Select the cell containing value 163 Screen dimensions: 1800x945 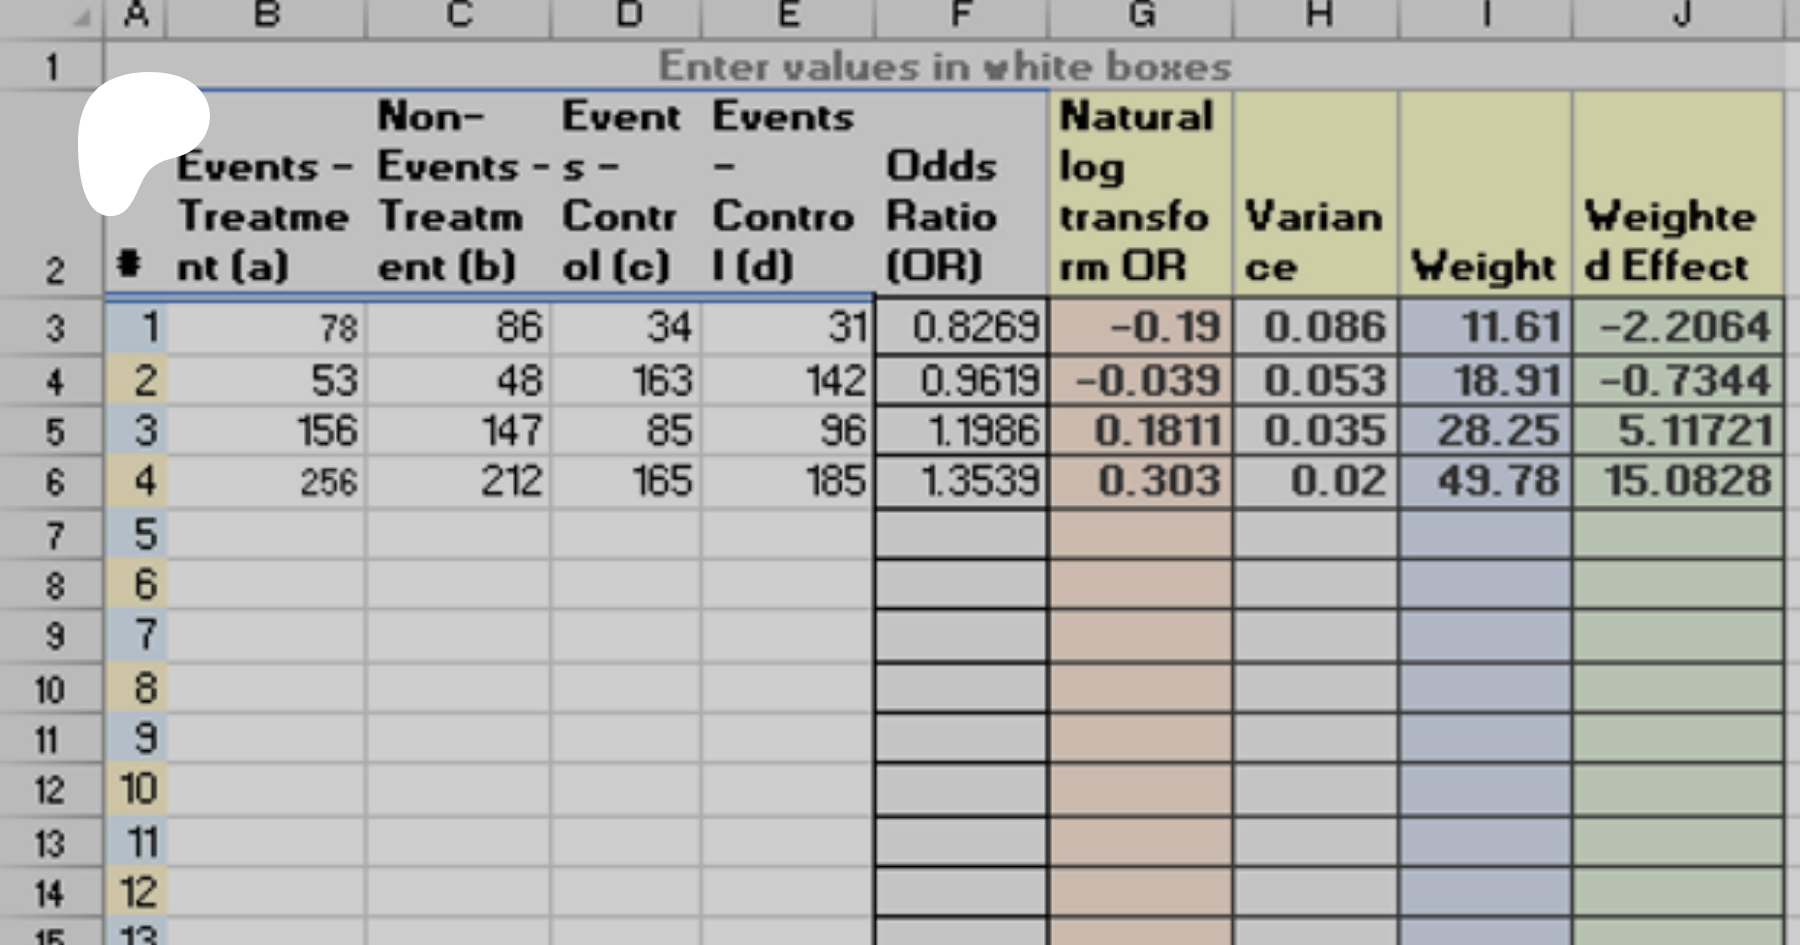625,381
